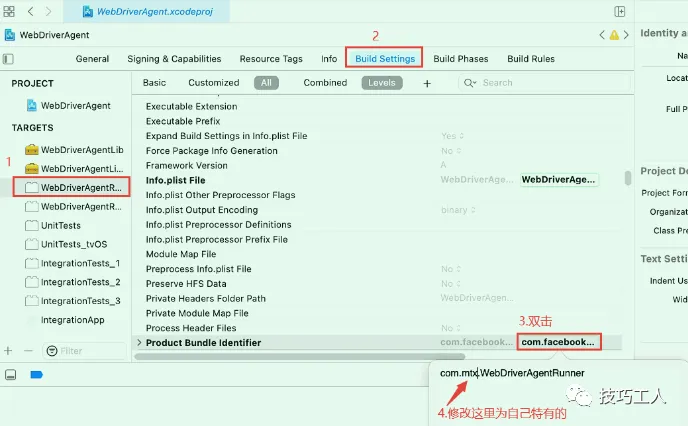Click the build settings Search field
This screenshot has width=688, height=426.
tap(544, 82)
